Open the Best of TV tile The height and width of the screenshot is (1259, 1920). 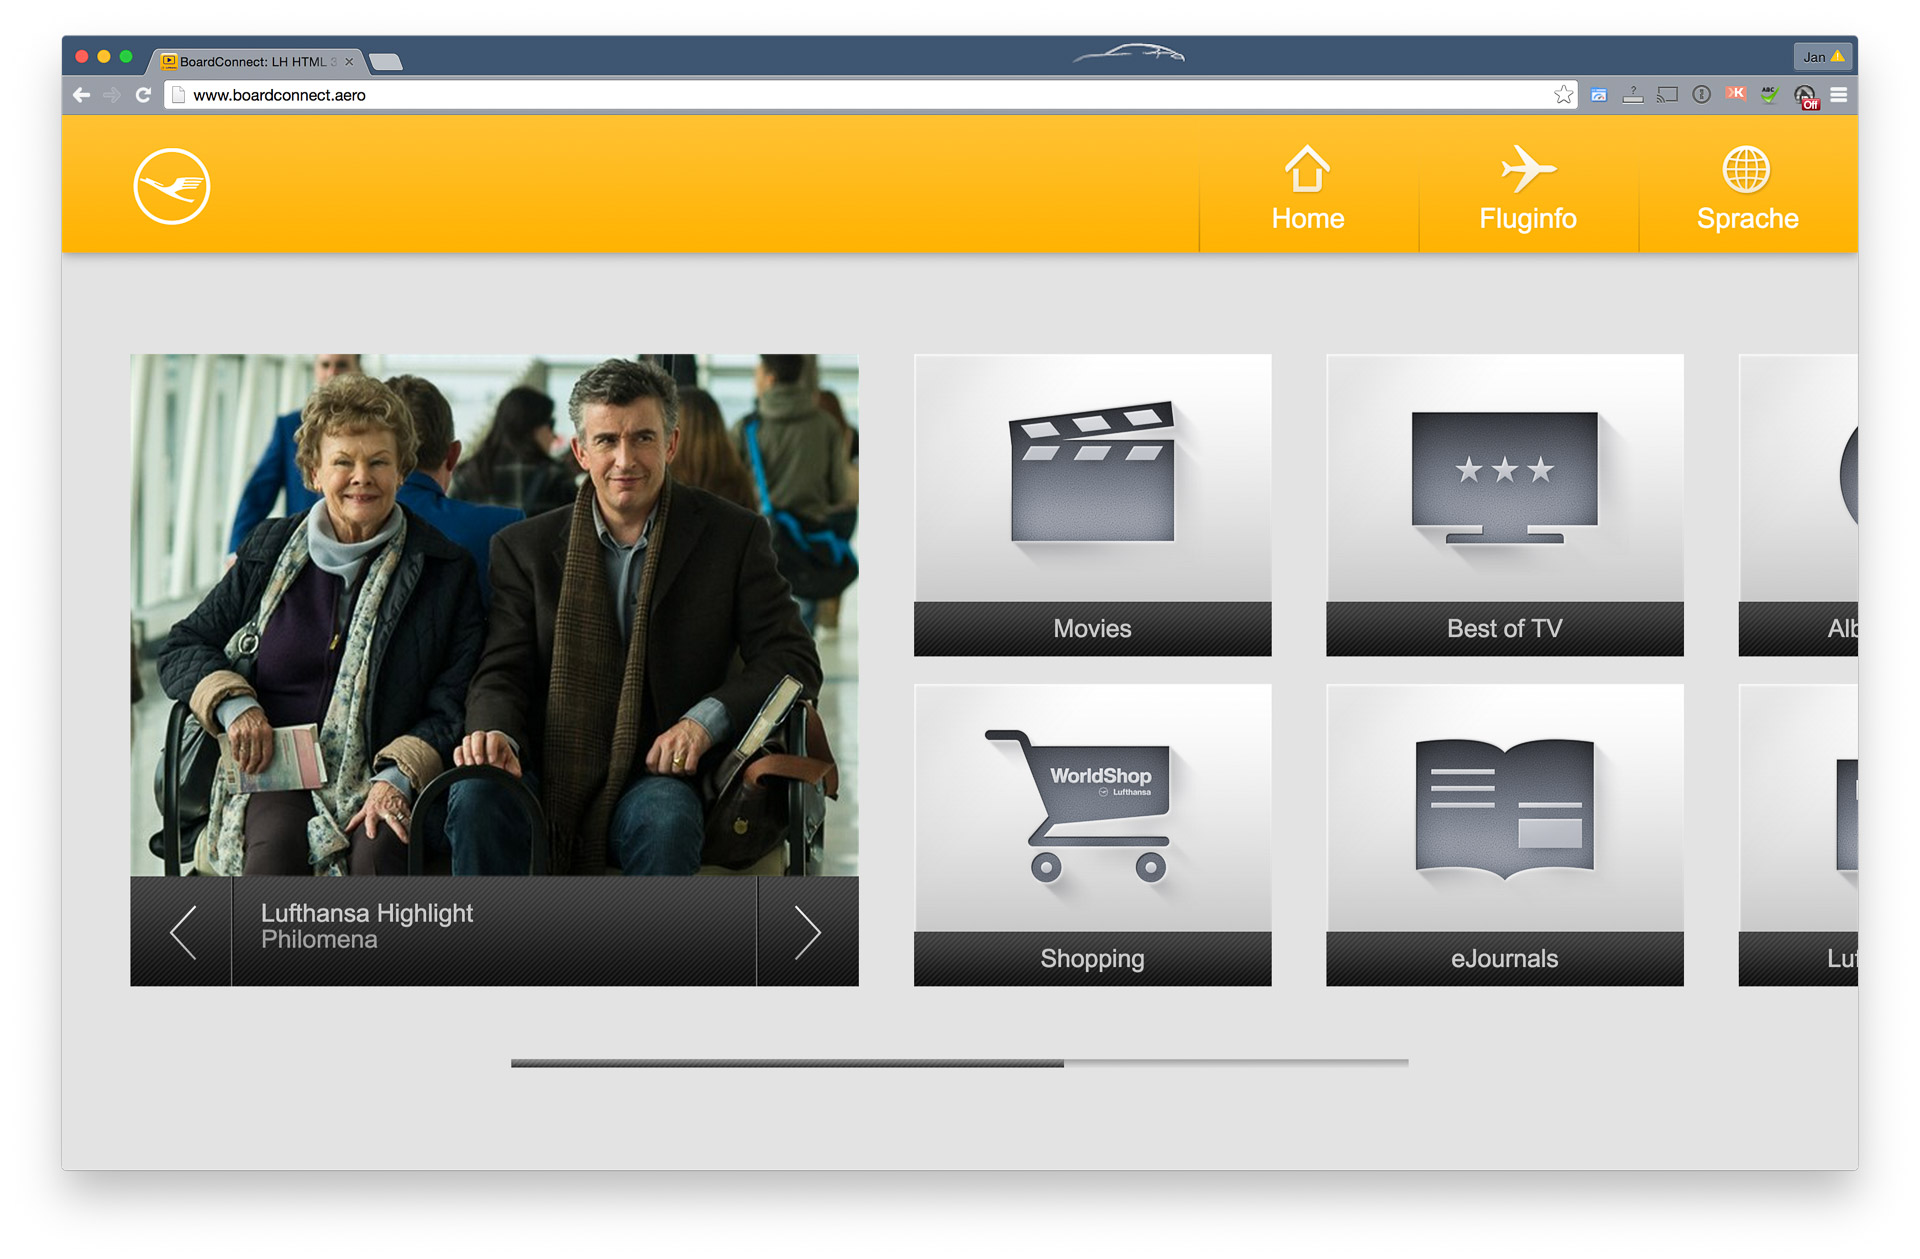(1504, 505)
